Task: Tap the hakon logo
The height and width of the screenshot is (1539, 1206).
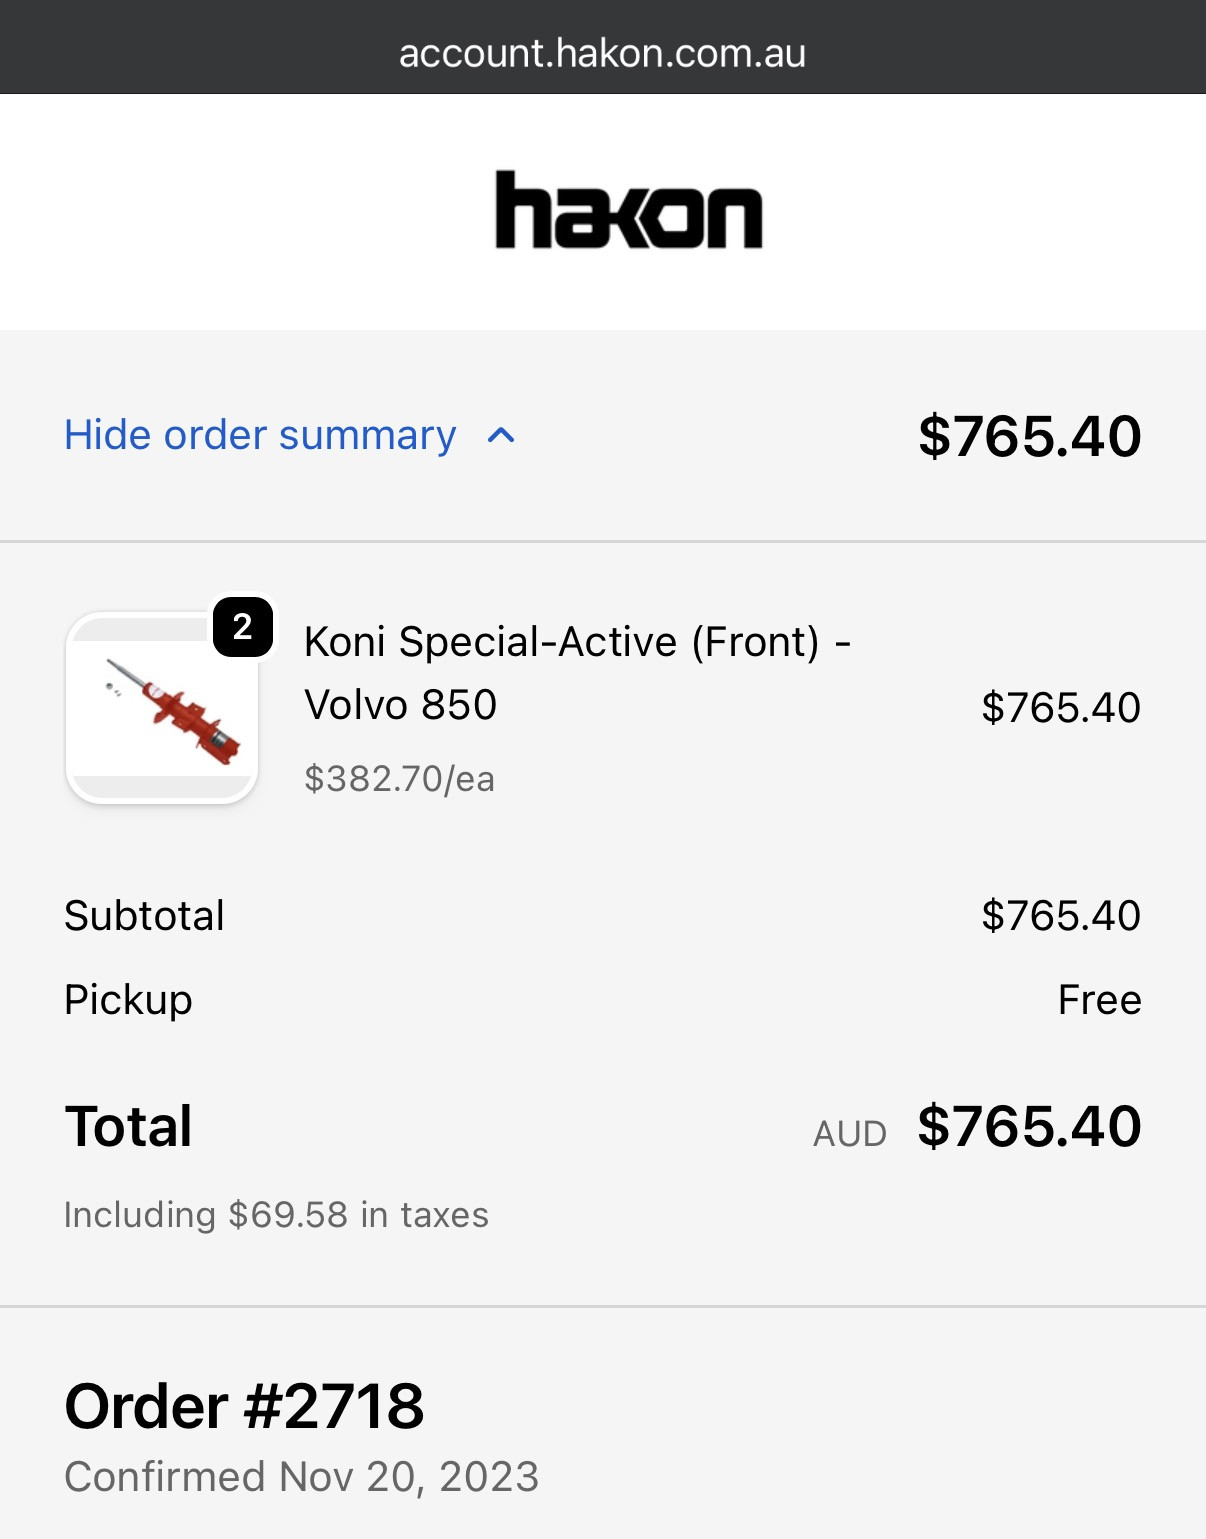Action: pos(629,210)
